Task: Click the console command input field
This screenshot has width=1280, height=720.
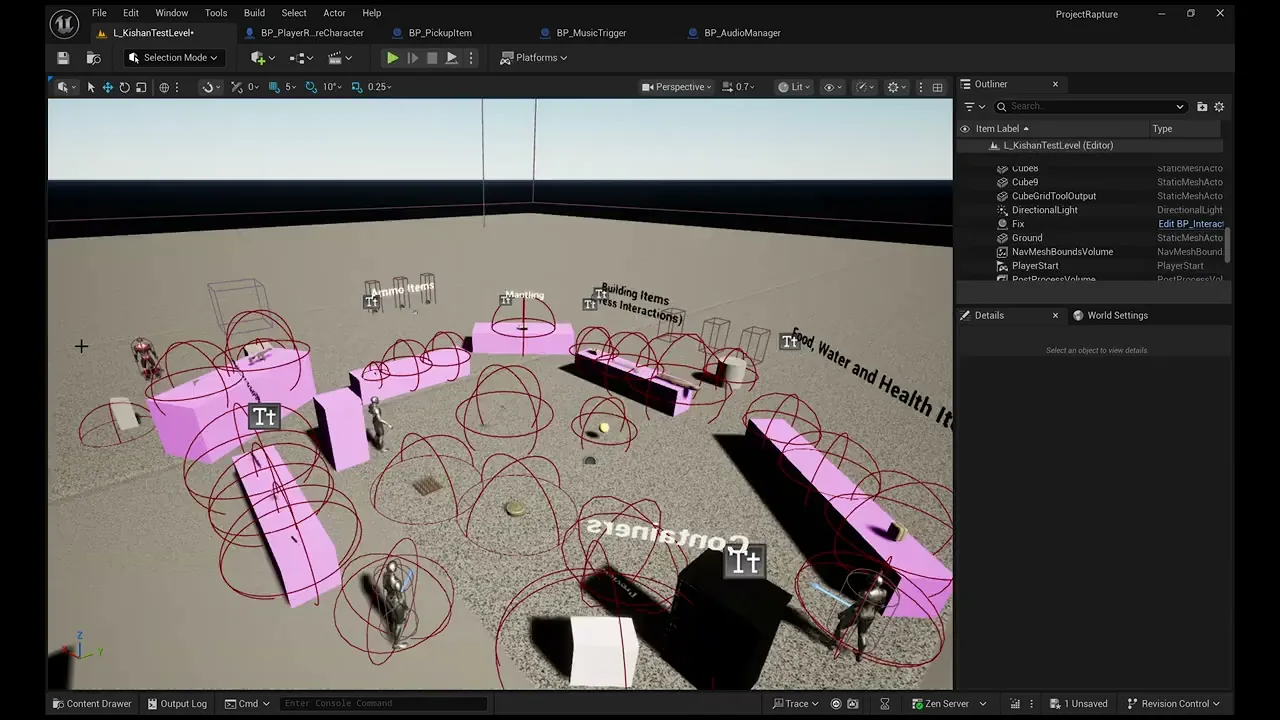Action: (384, 704)
